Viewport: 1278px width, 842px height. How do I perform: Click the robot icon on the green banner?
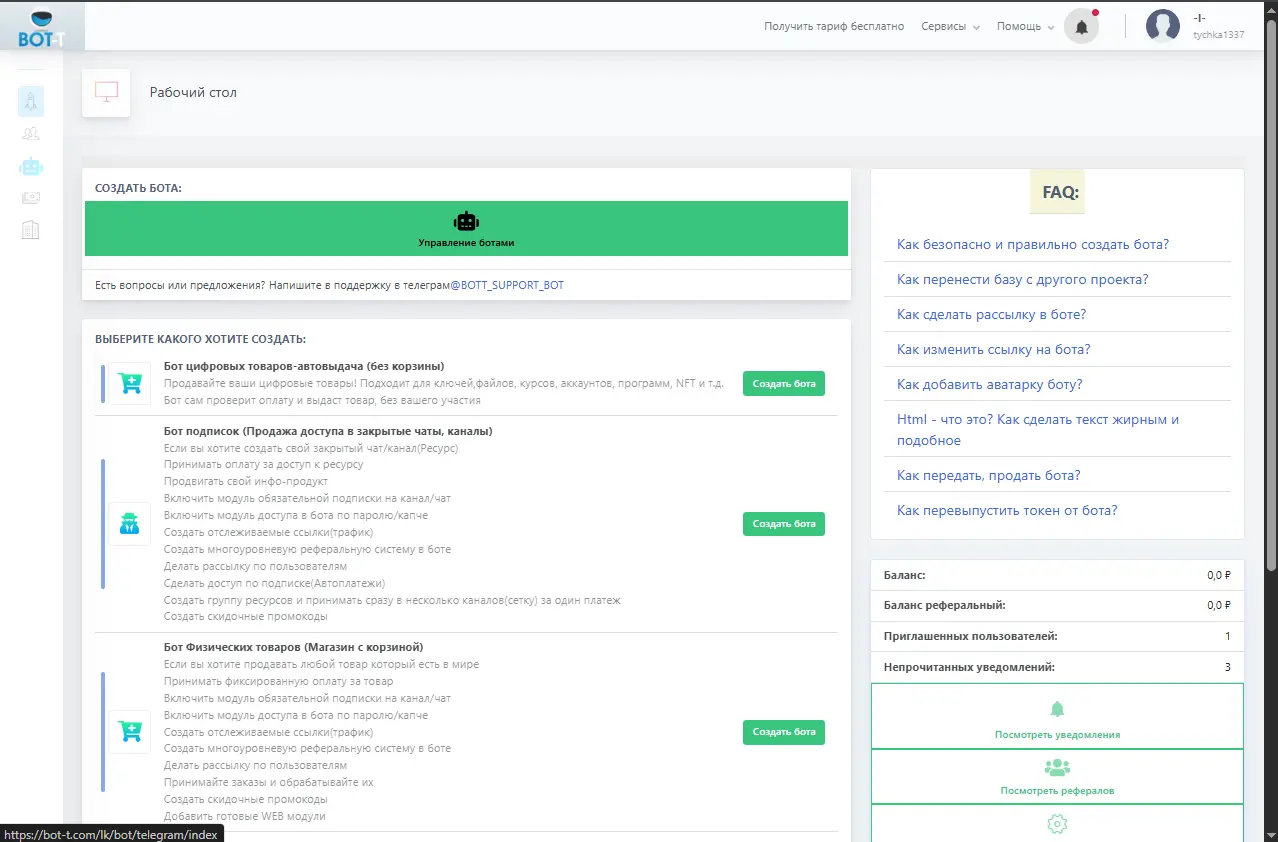pos(466,221)
